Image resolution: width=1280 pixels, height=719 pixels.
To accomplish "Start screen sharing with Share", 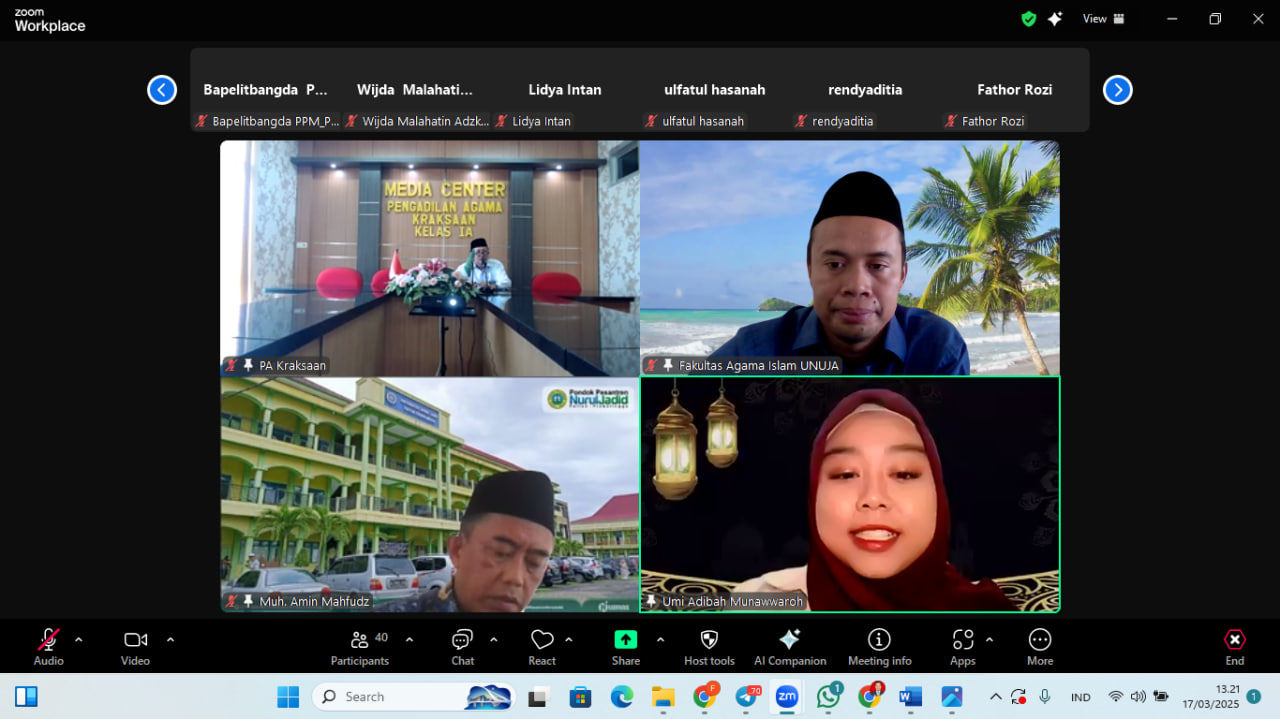I will coord(626,647).
